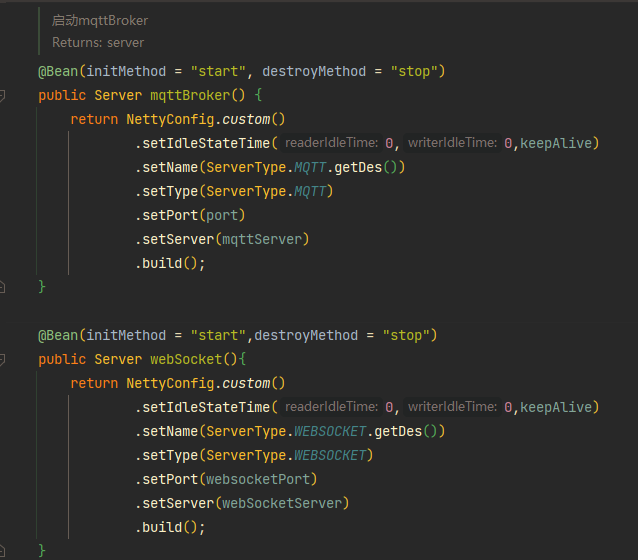Click the fold-end marker beside mqttBroker's closing brace
The width and height of the screenshot is (638, 560).
(2, 287)
